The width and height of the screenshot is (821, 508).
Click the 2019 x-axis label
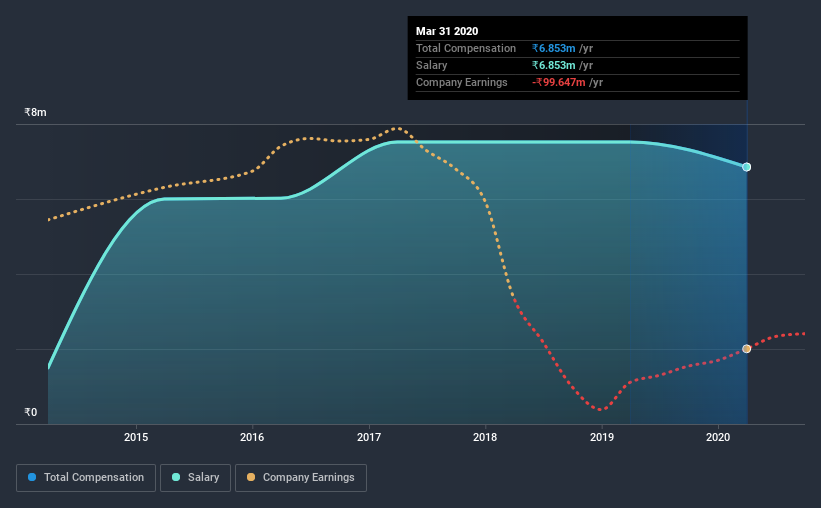pos(602,437)
